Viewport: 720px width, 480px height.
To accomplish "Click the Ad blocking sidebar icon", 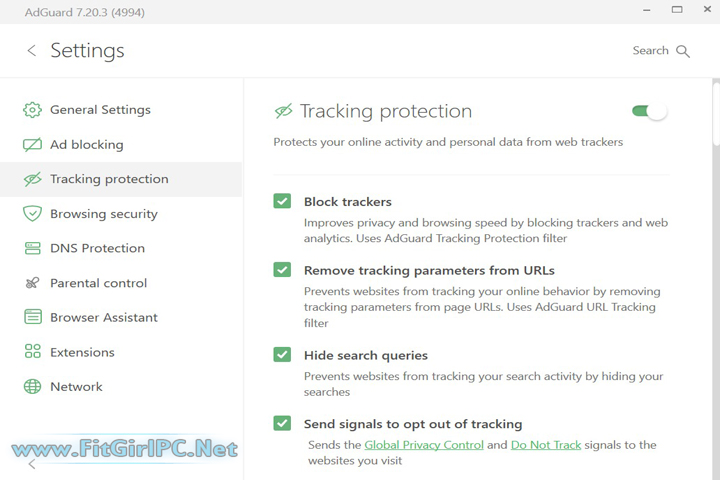I will (33, 145).
